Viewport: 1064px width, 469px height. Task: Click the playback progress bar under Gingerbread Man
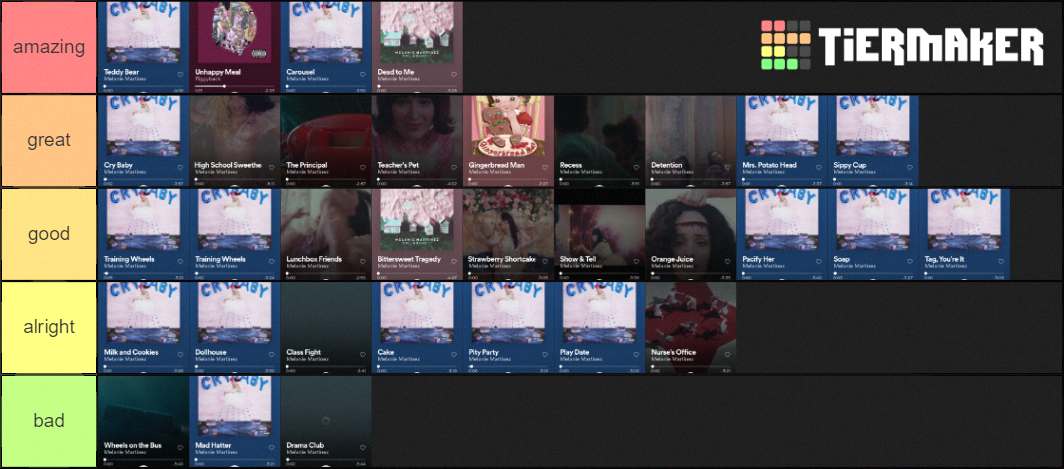click(x=508, y=180)
